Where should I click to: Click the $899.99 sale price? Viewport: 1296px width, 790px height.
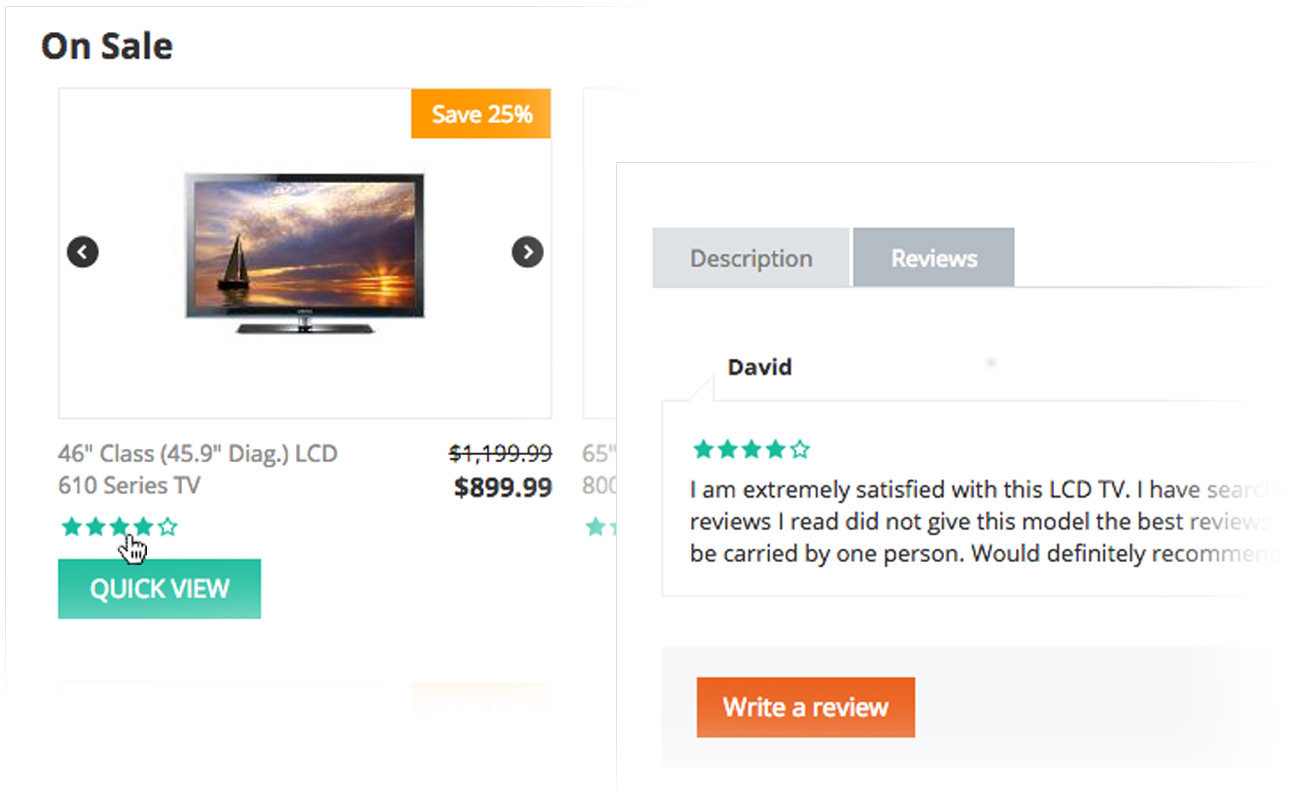point(503,487)
